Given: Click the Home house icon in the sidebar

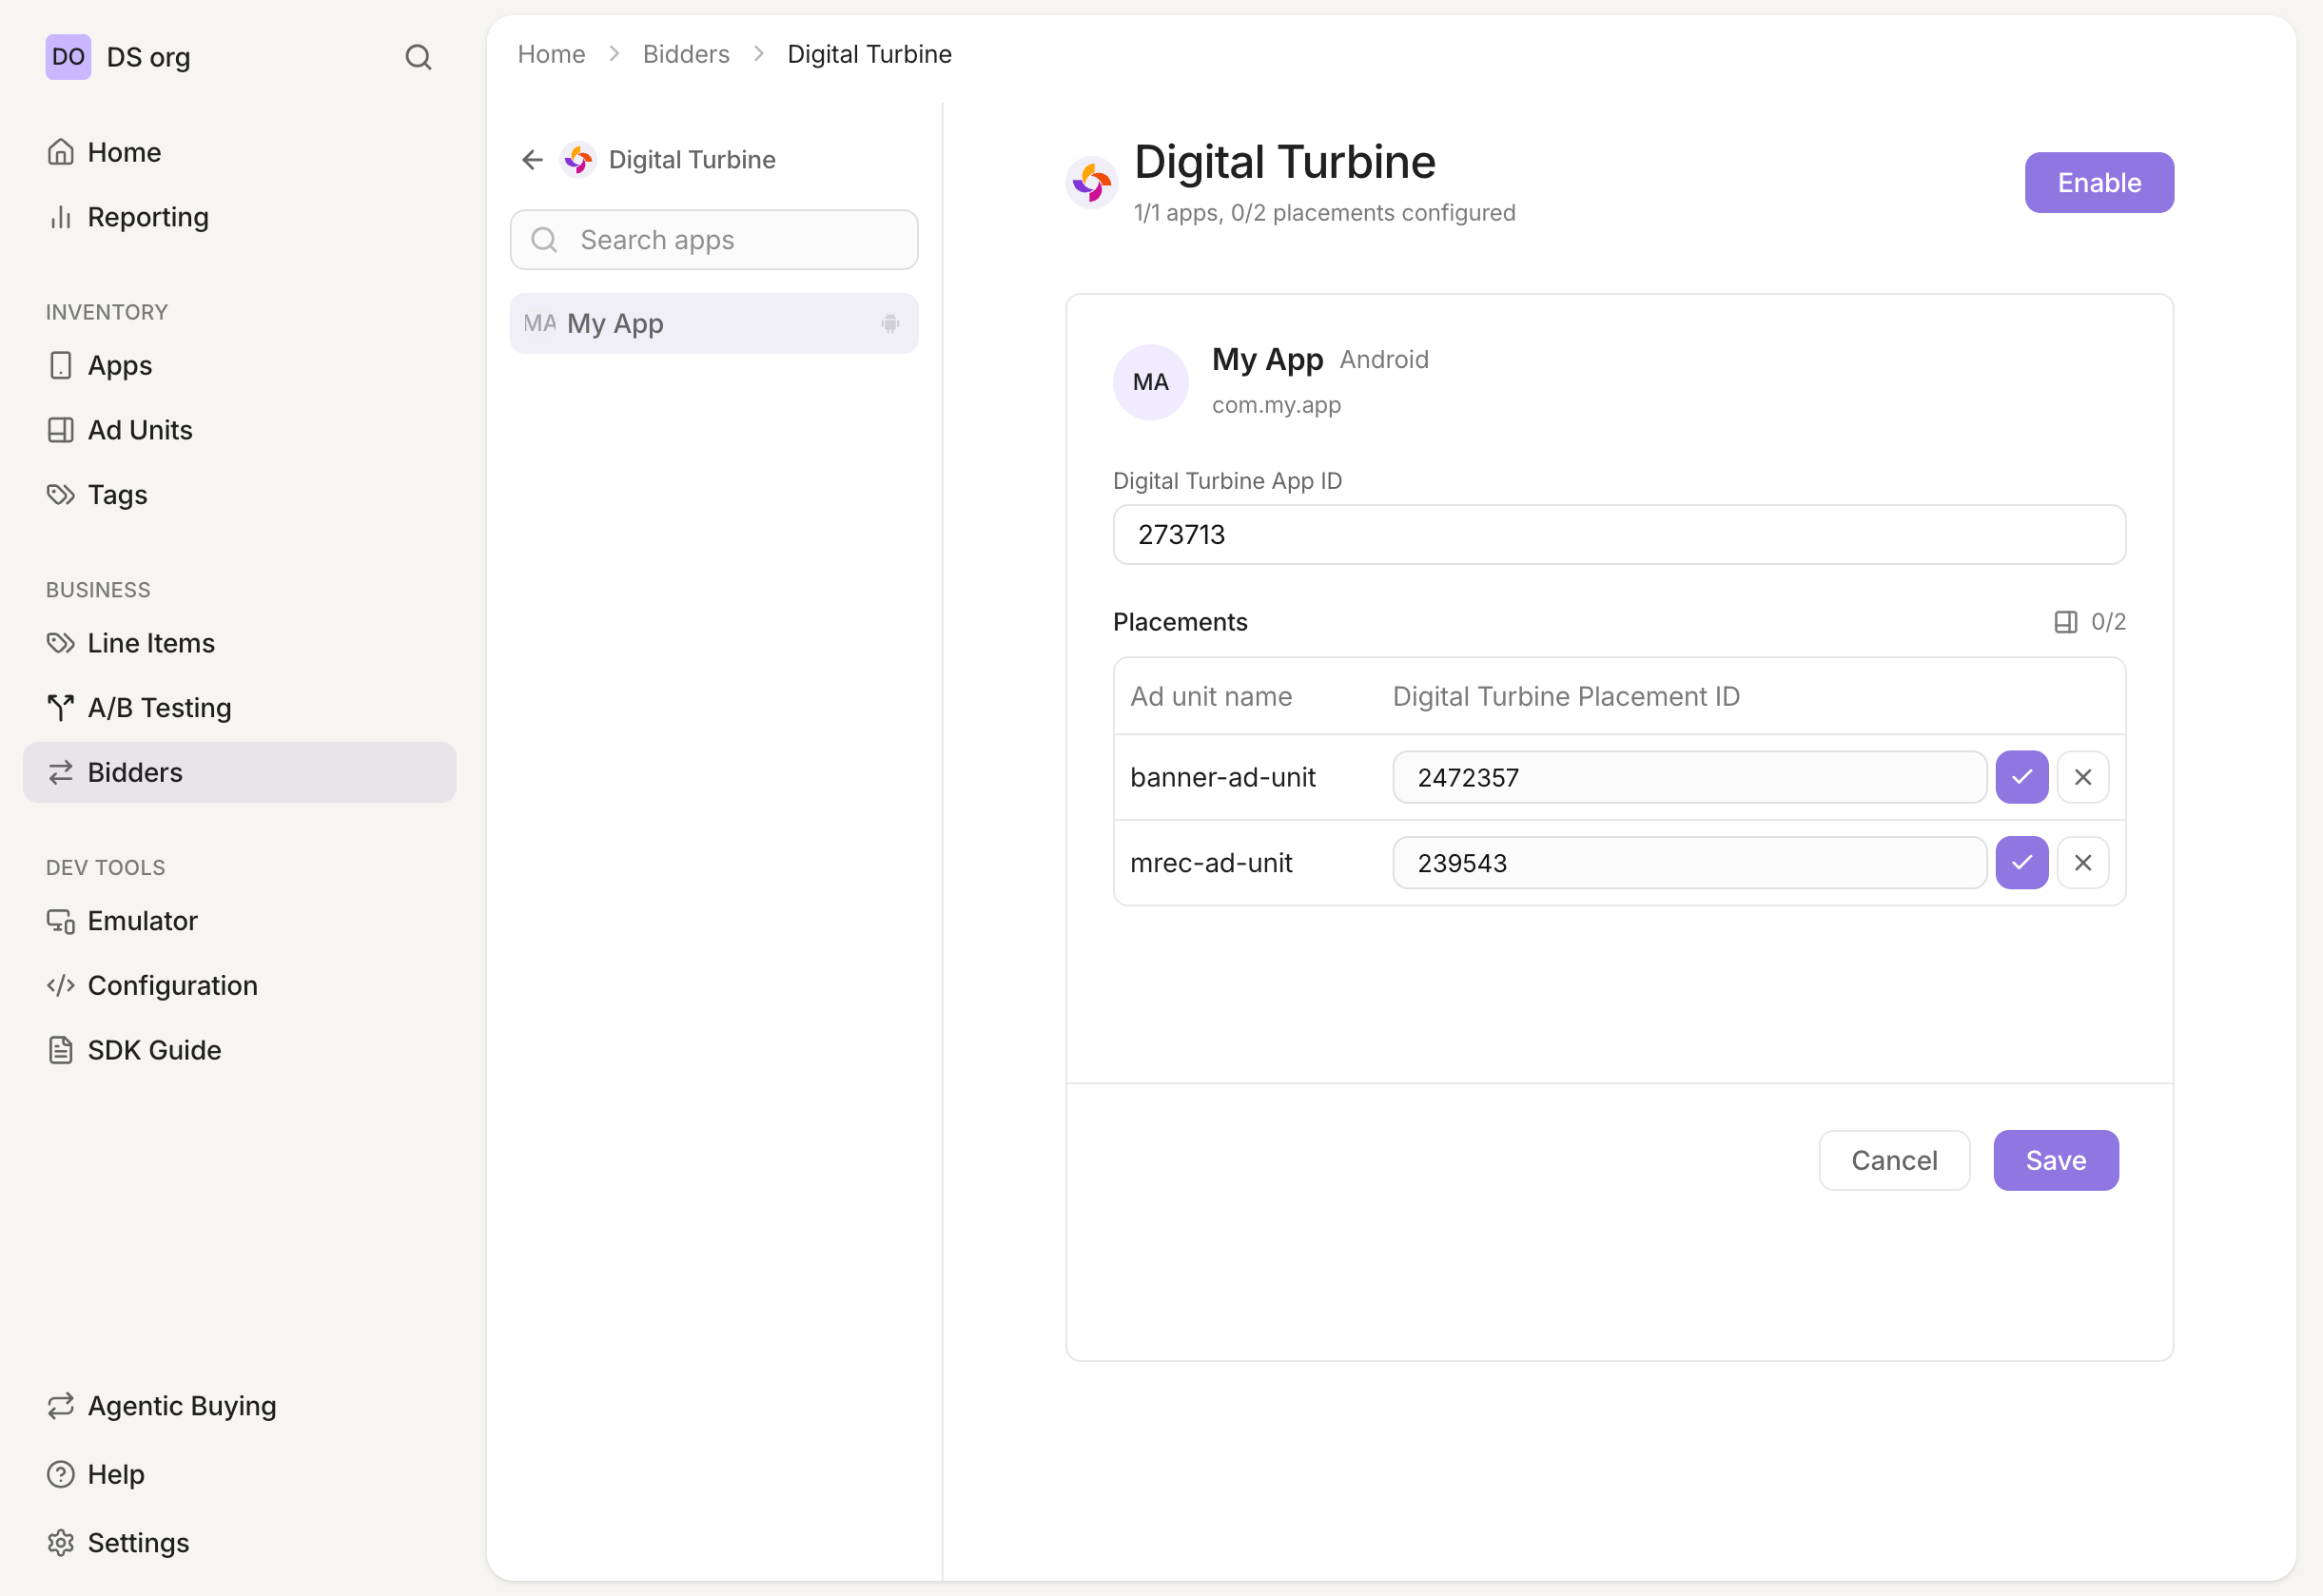Looking at the screenshot, I should click(61, 152).
